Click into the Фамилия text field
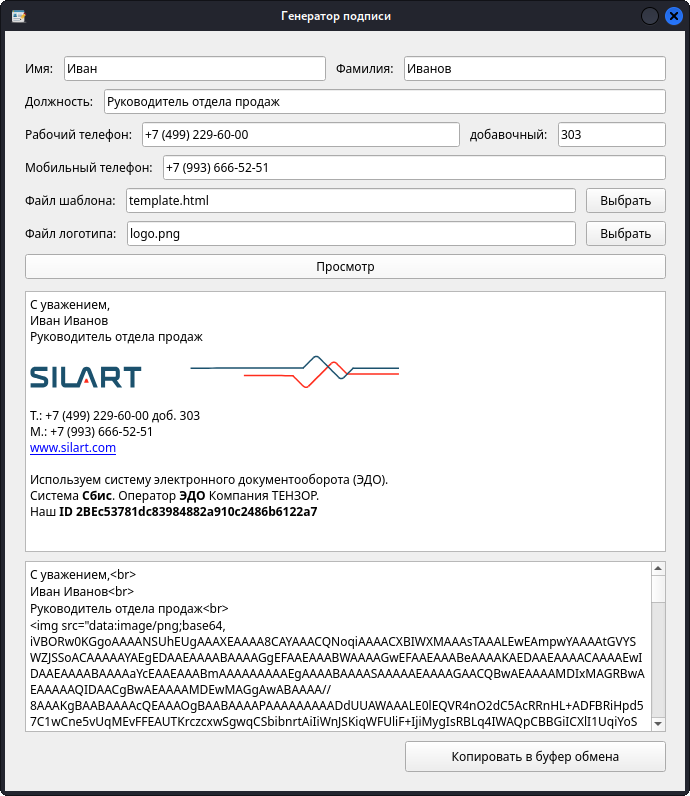The width and height of the screenshot is (690, 796). click(534, 68)
